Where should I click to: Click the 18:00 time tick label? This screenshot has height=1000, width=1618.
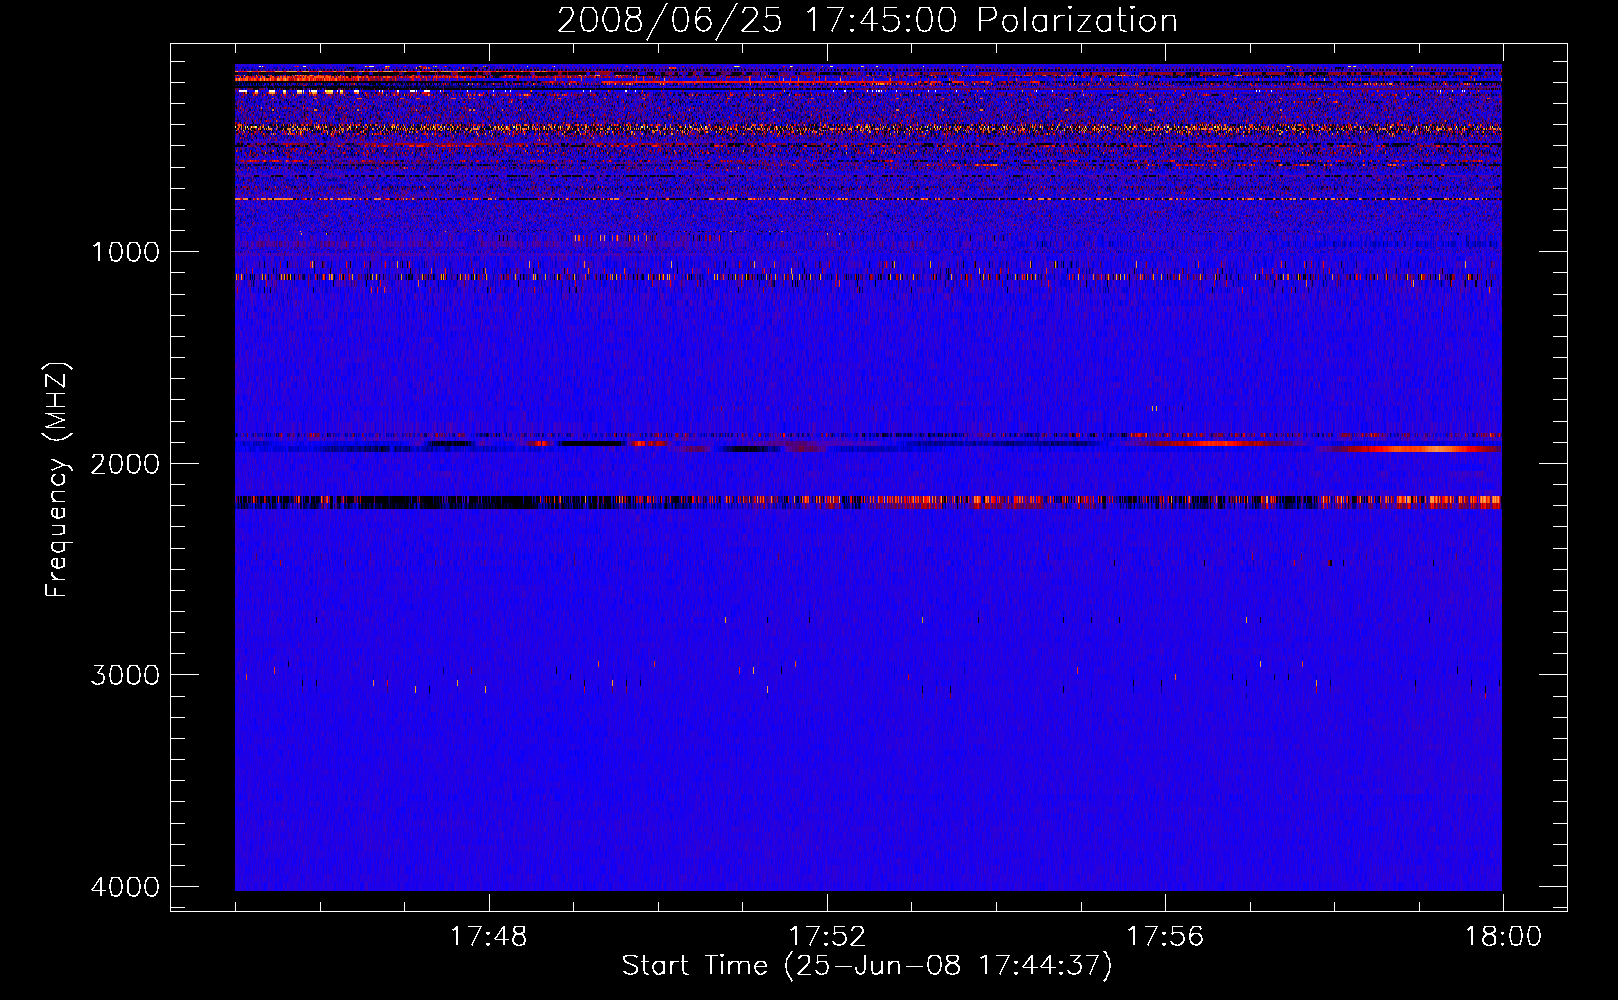[x=1503, y=937]
